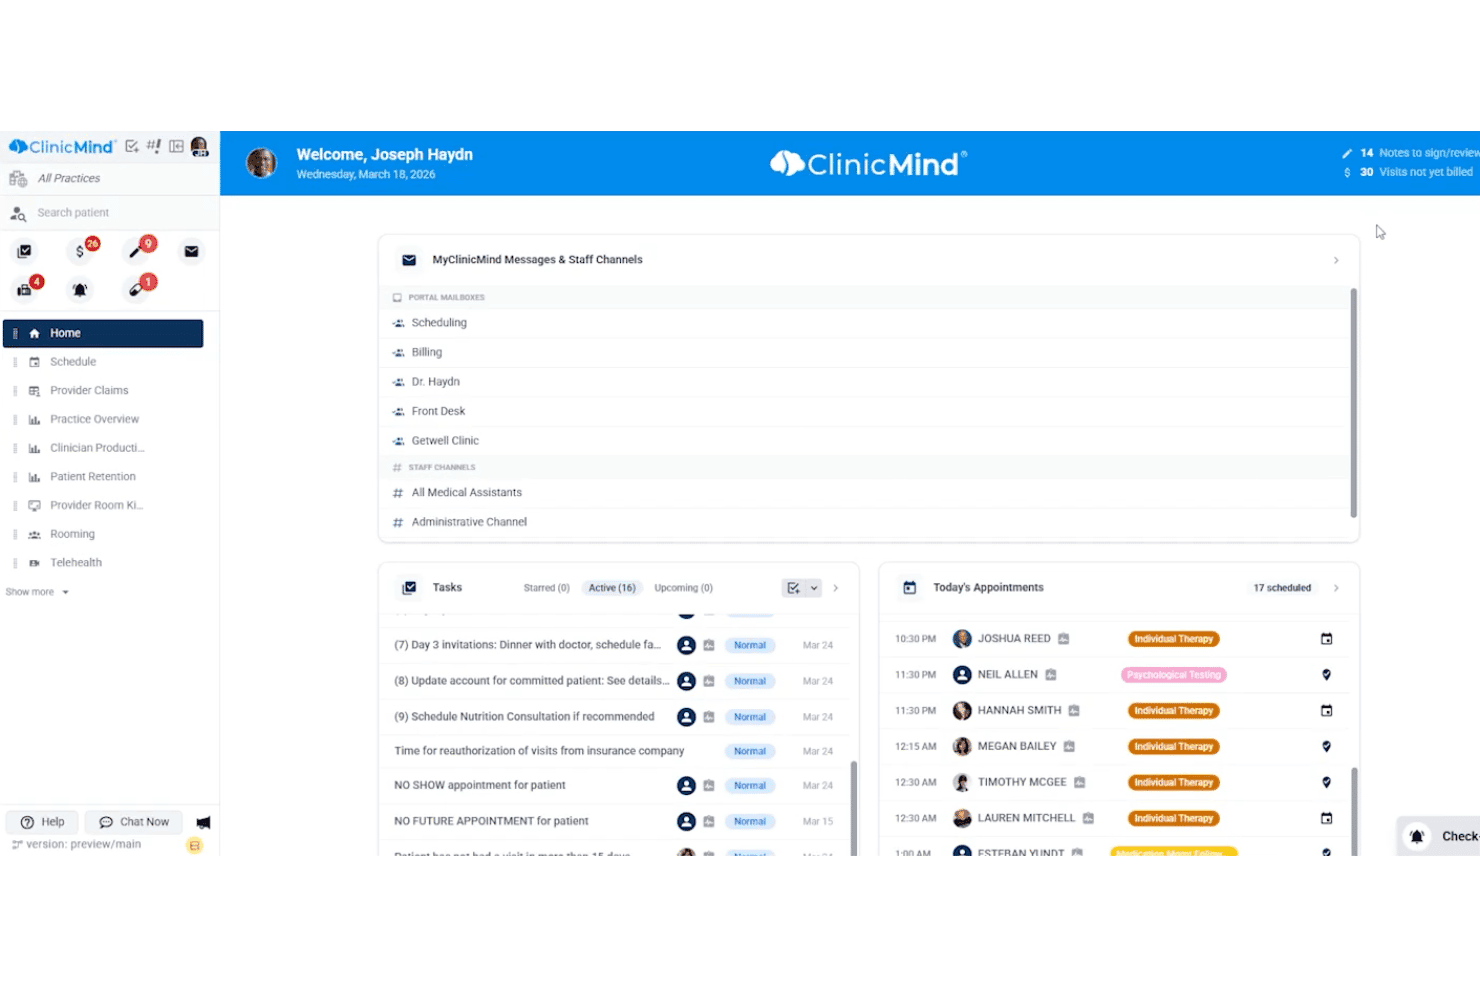Open Practice Overview in sidebar
This screenshot has width=1480, height=987.
(104, 420)
